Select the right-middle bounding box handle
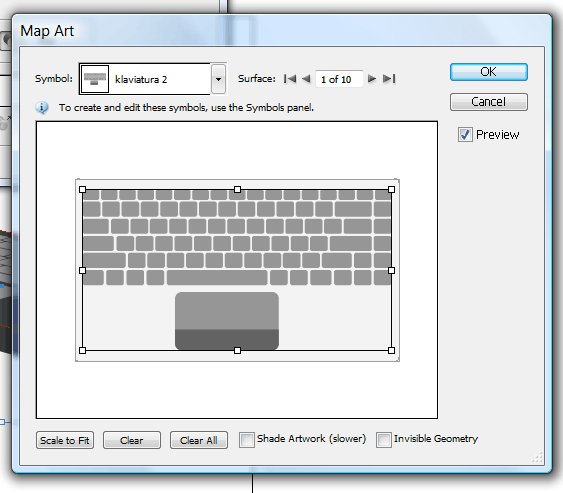Image resolution: width=563 pixels, height=493 pixels. (x=391, y=270)
